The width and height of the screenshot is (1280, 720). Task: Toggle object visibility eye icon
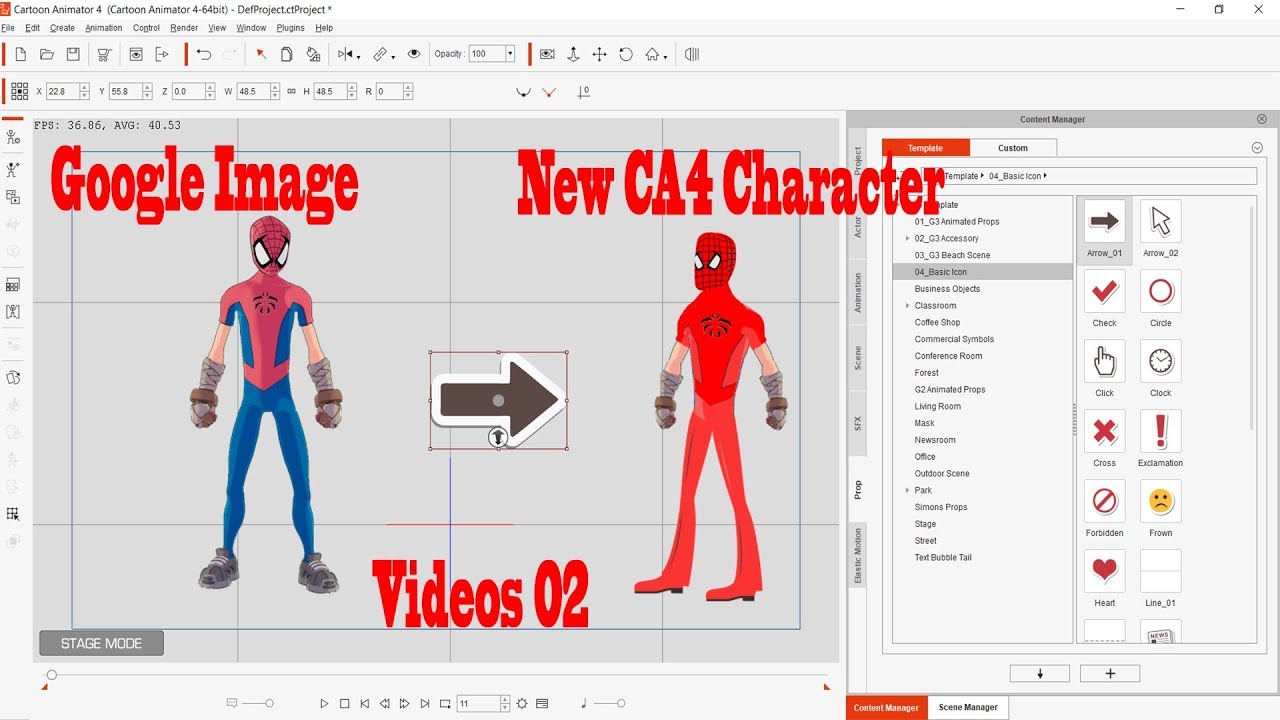[x=414, y=54]
